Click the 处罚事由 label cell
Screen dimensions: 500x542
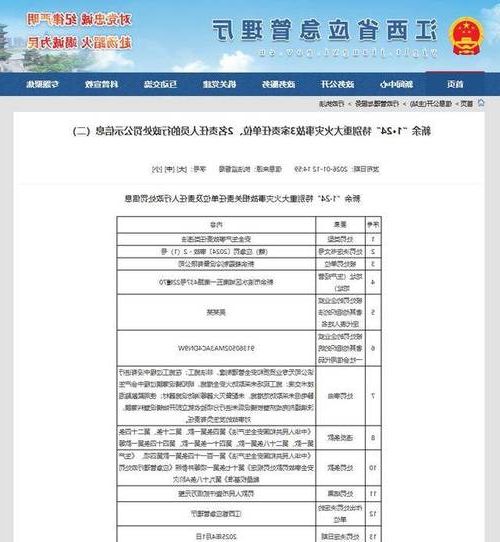[x=340, y=396]
